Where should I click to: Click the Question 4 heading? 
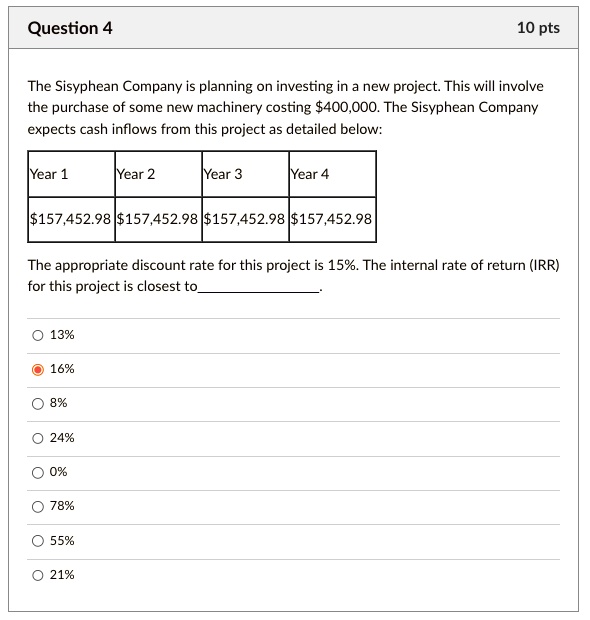[x=70, y=28]
